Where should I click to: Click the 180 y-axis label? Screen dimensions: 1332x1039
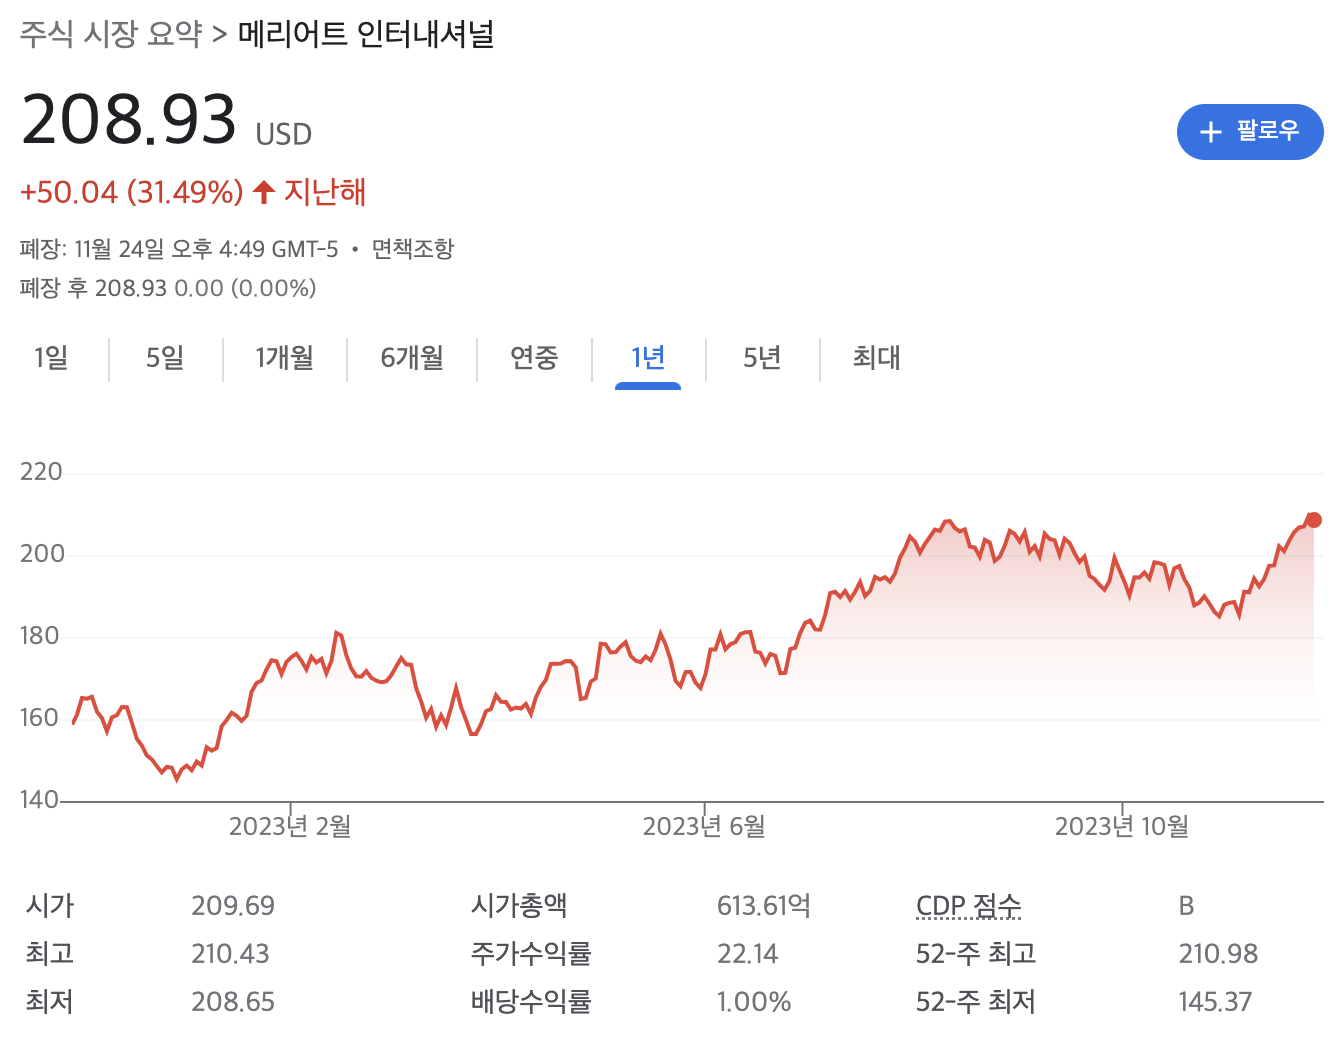tap(41, 636)
